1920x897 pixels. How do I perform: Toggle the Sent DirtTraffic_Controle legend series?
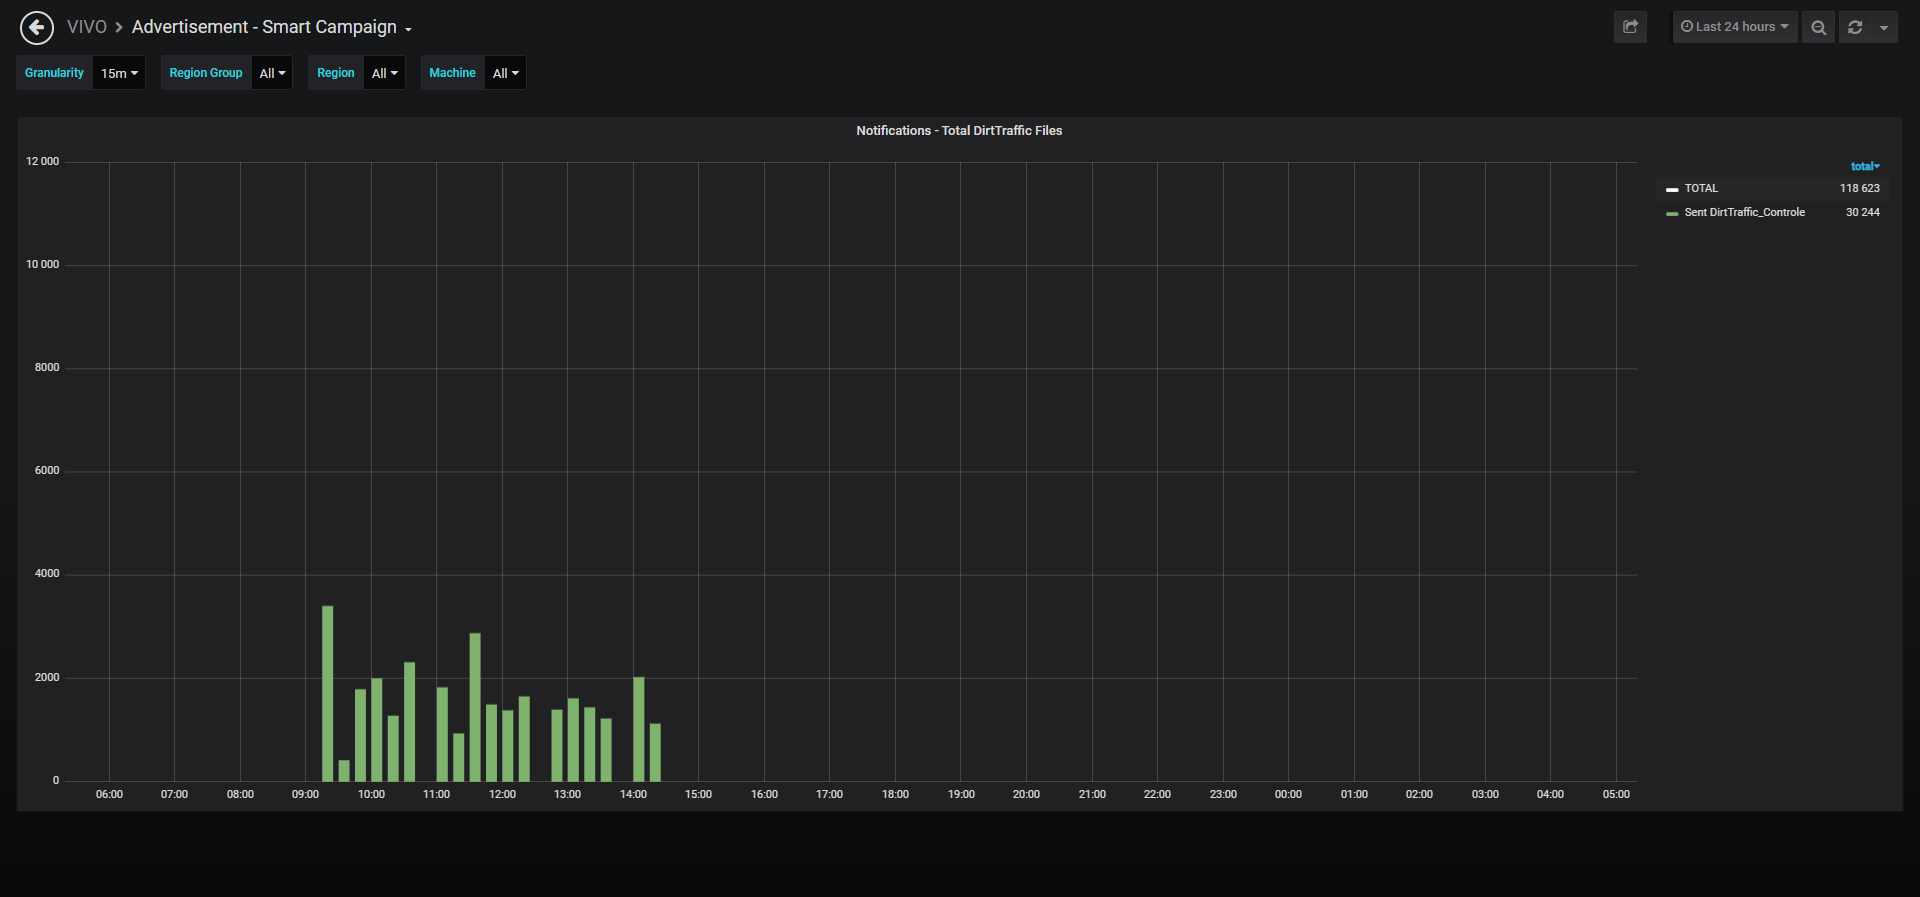1744,212
